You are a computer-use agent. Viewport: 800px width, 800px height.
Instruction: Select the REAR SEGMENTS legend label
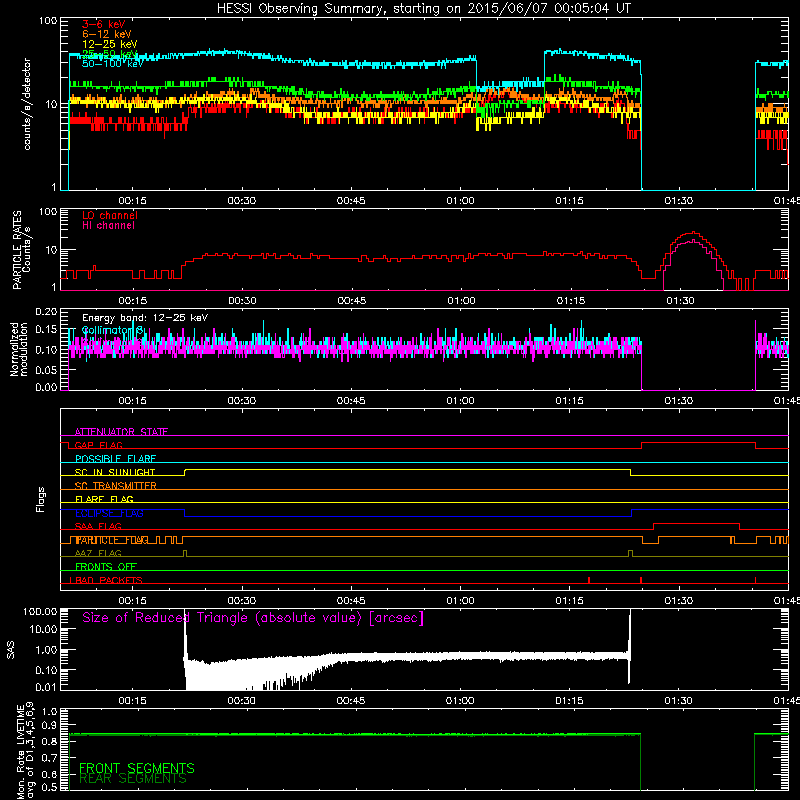coord(133,779)
